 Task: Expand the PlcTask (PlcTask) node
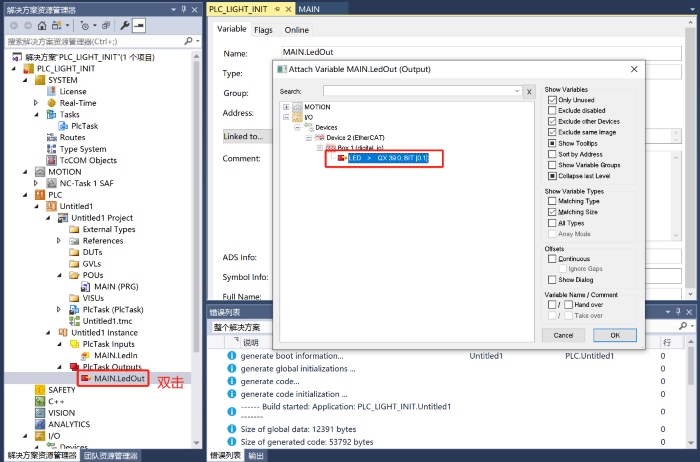[59, 309]
